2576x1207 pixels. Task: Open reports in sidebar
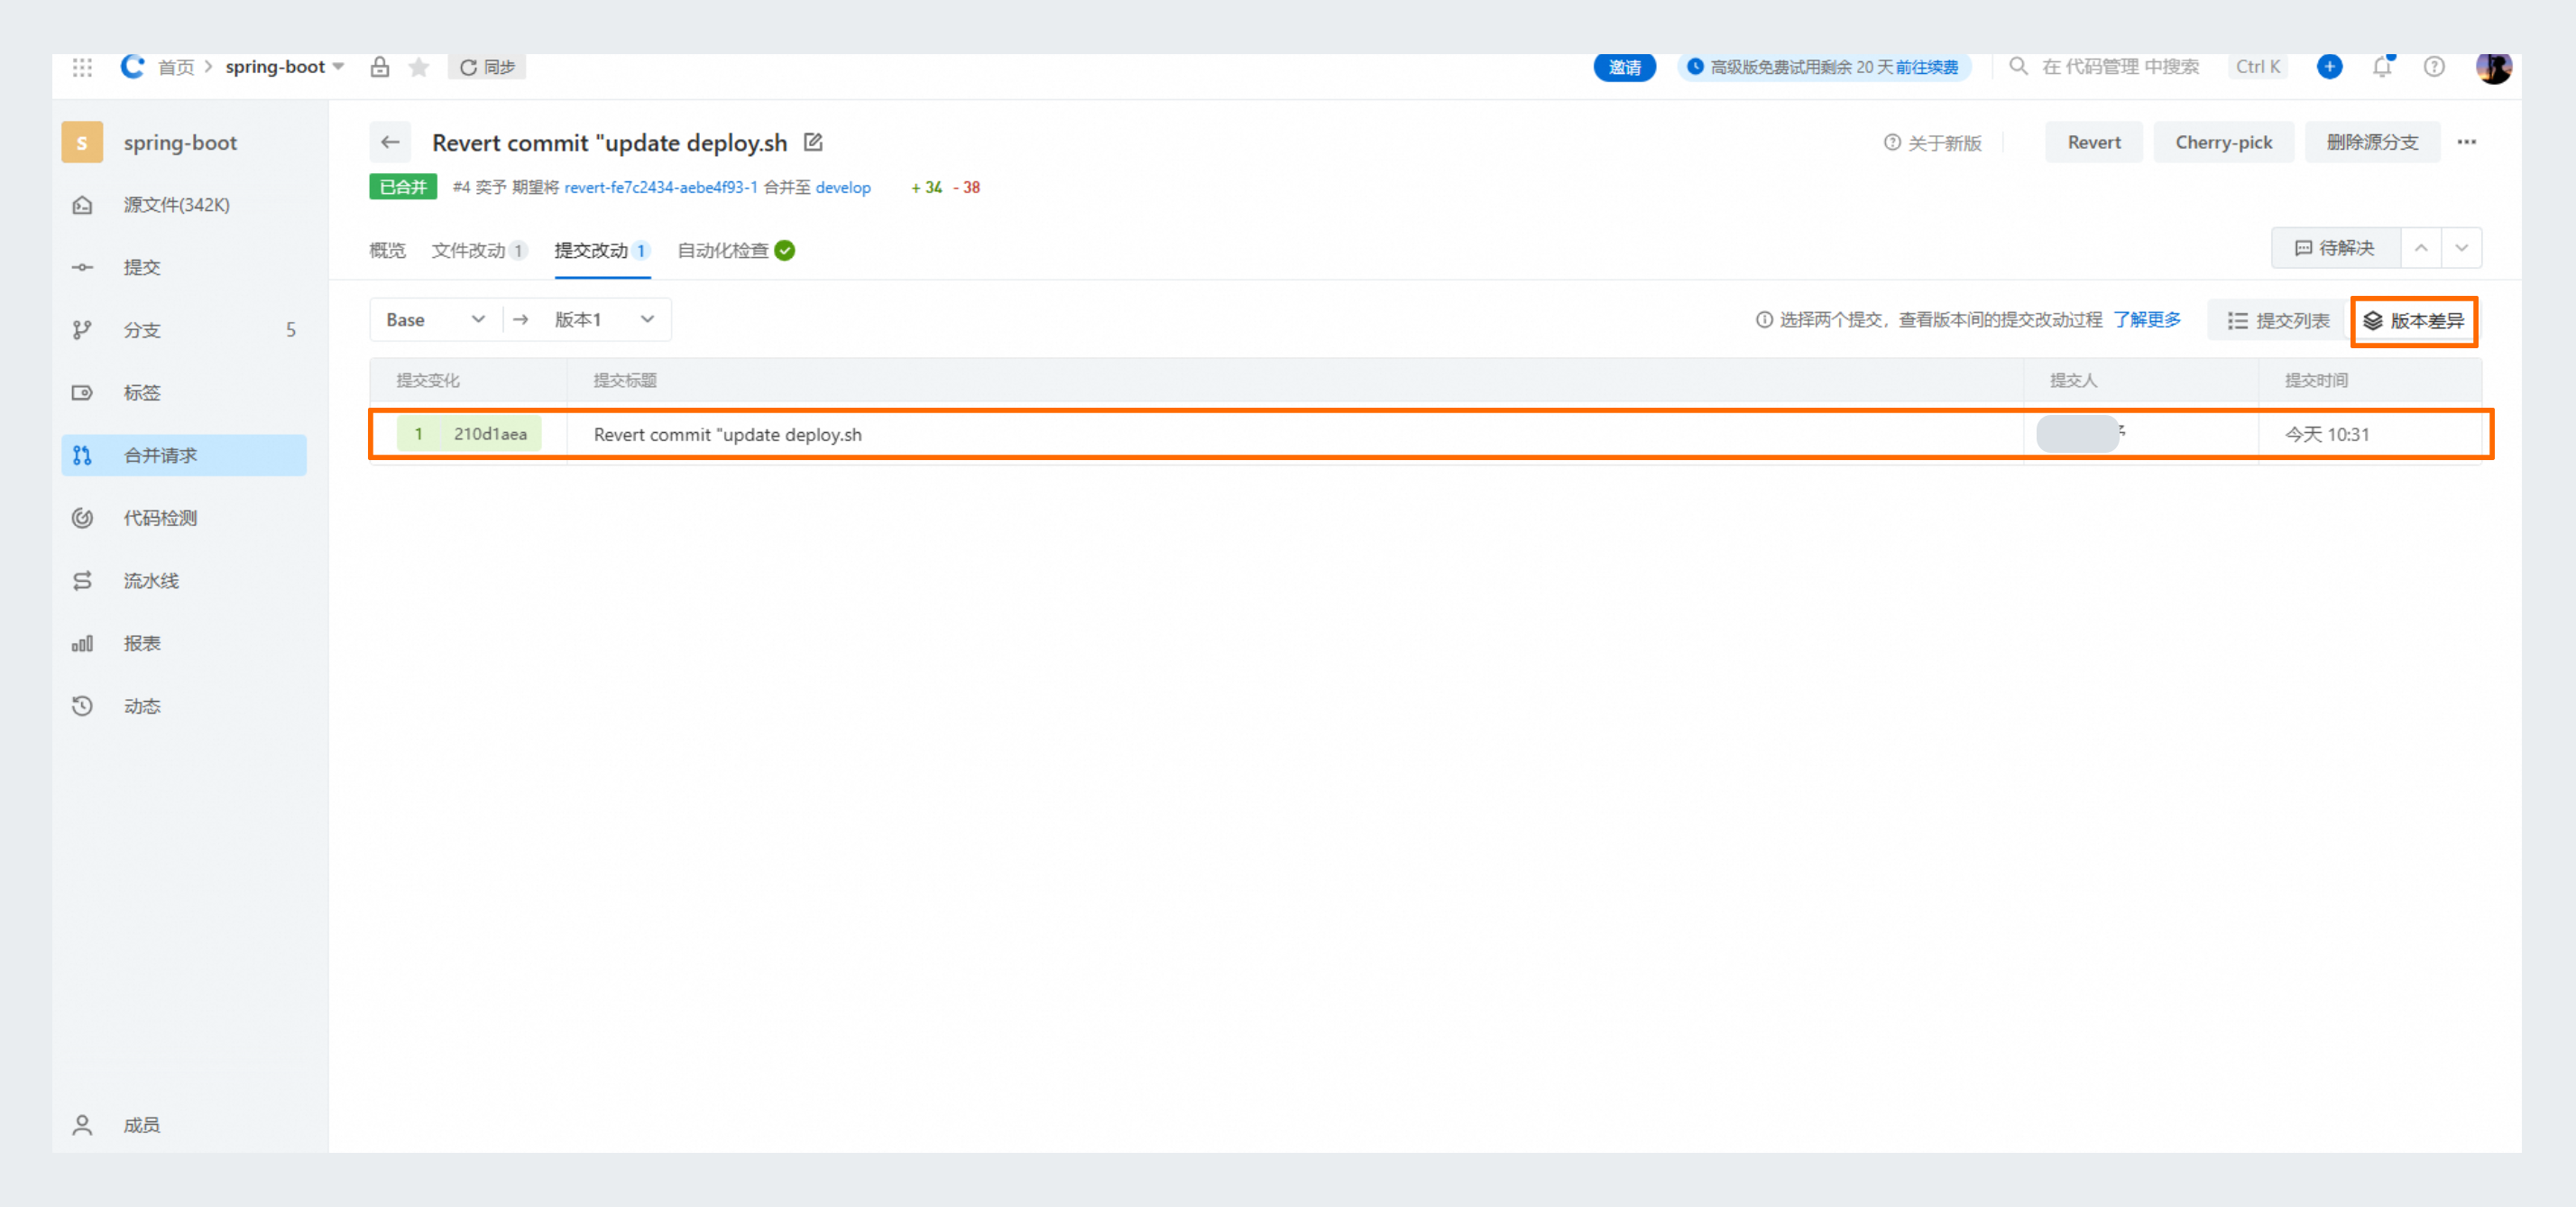(x=184, y=643)
